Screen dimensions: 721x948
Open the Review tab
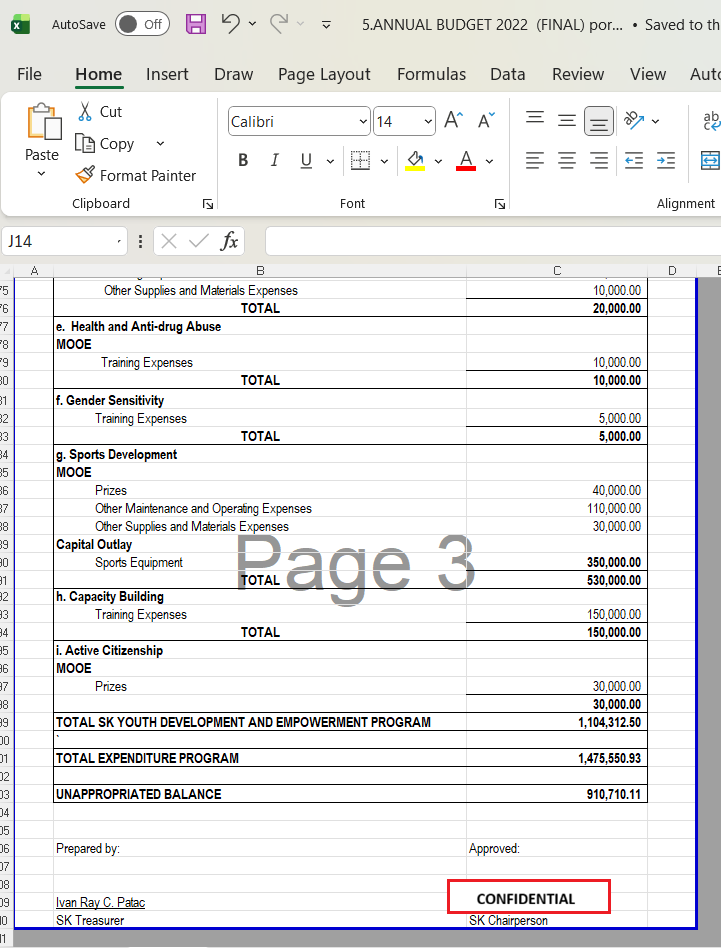coord(578,74)
